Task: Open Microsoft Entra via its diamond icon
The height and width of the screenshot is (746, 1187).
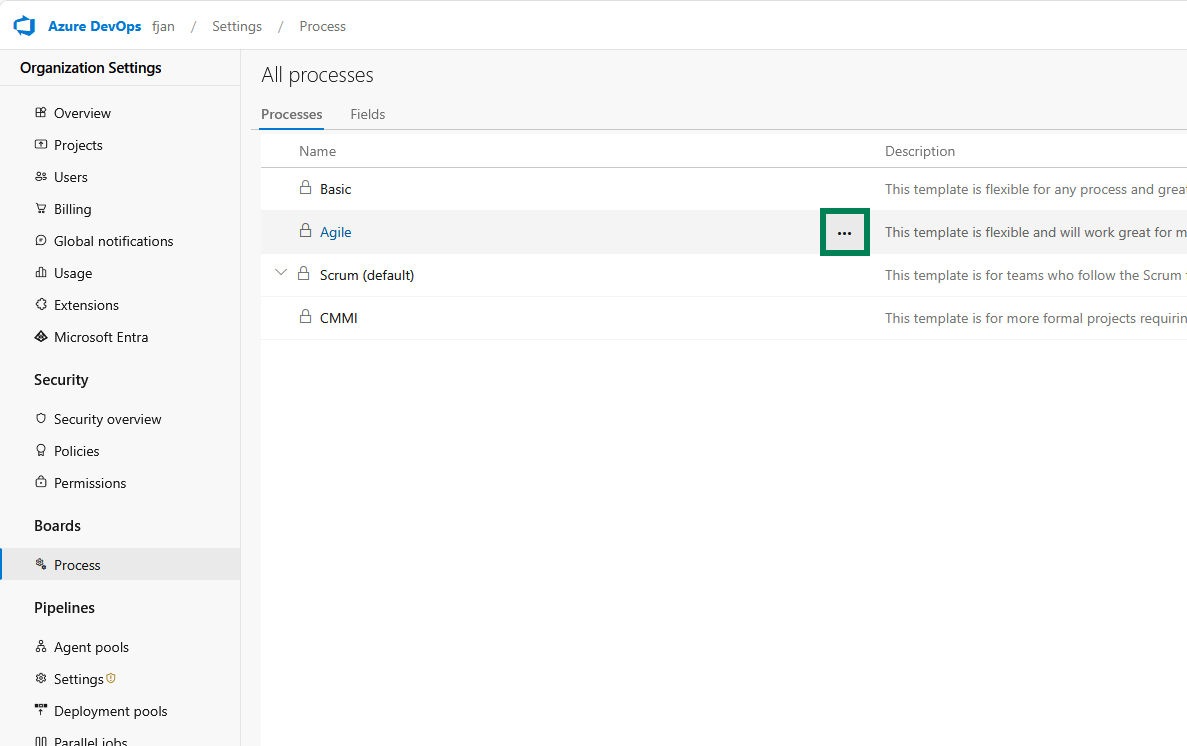Action: pyautogui.click(x=40, y=337)
